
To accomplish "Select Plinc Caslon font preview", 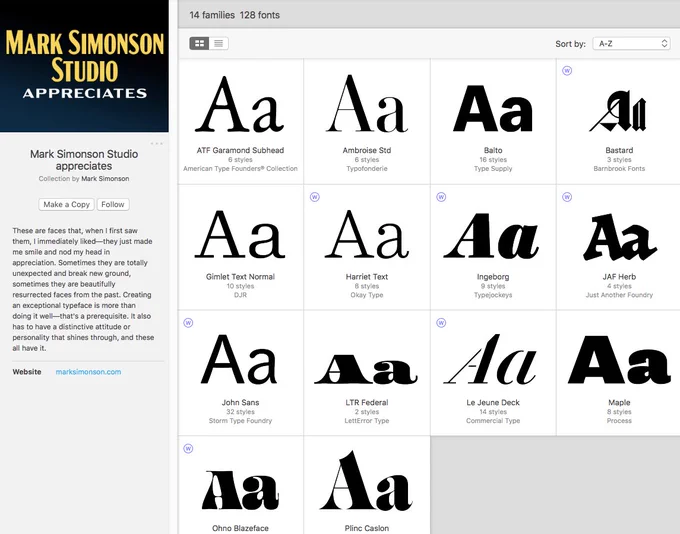I will (x=366, y=481).
